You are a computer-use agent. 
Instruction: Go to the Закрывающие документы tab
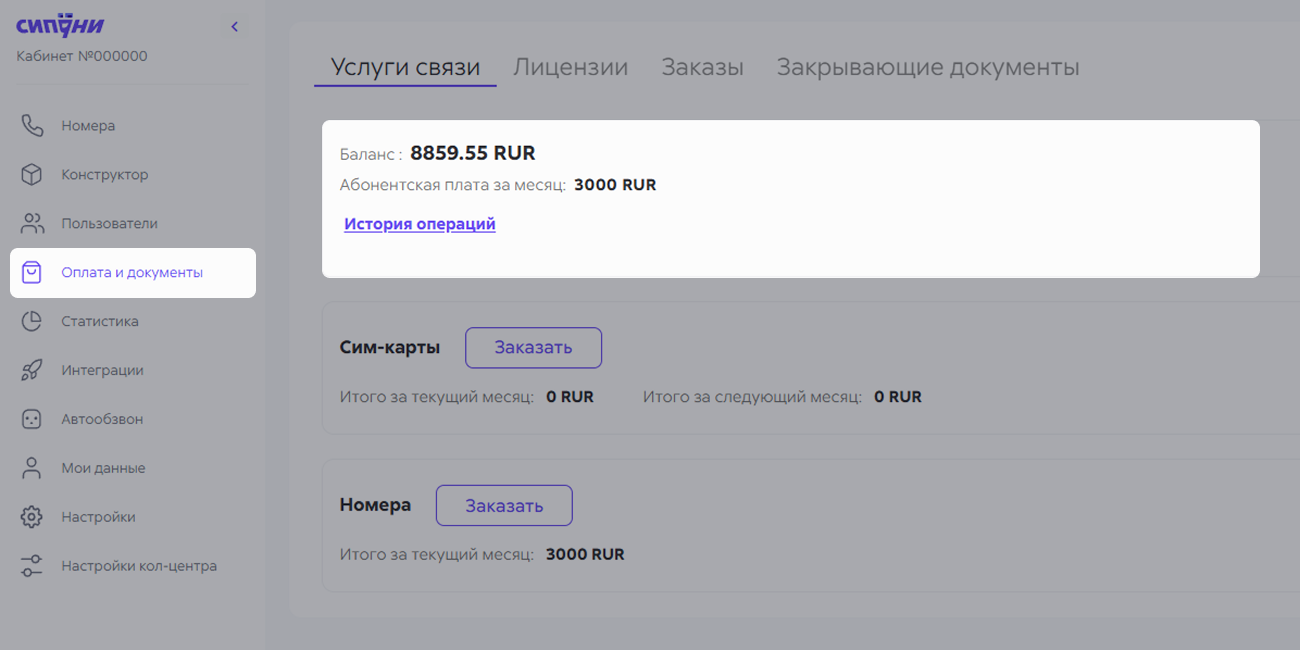click(927, 68)
